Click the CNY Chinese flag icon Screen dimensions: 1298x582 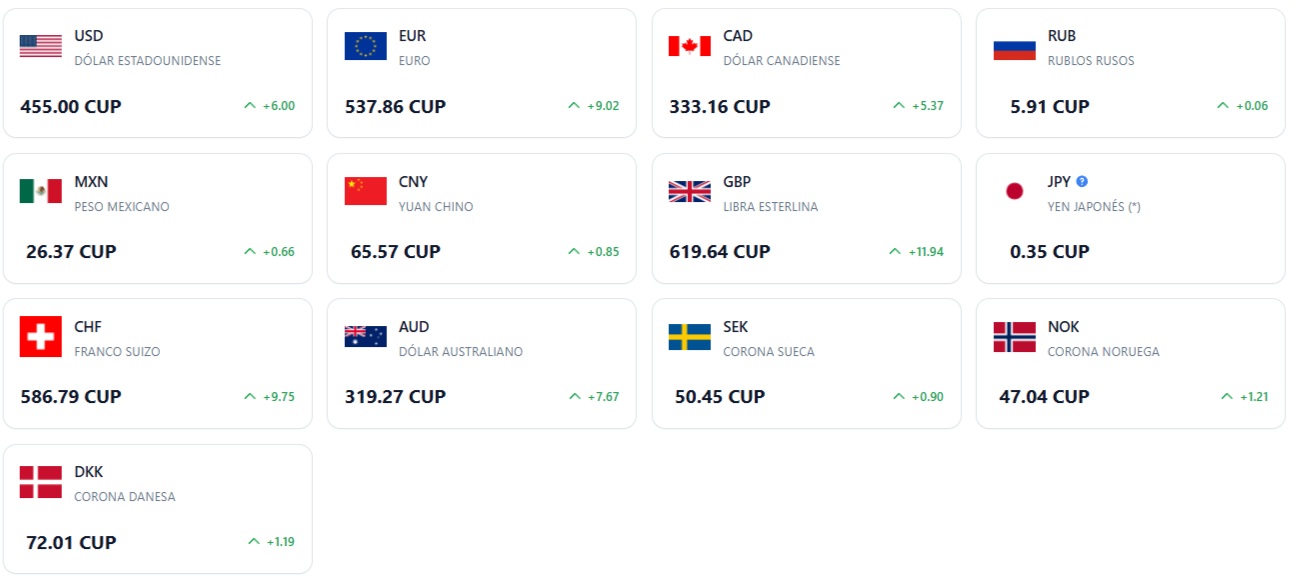[365, 189]
